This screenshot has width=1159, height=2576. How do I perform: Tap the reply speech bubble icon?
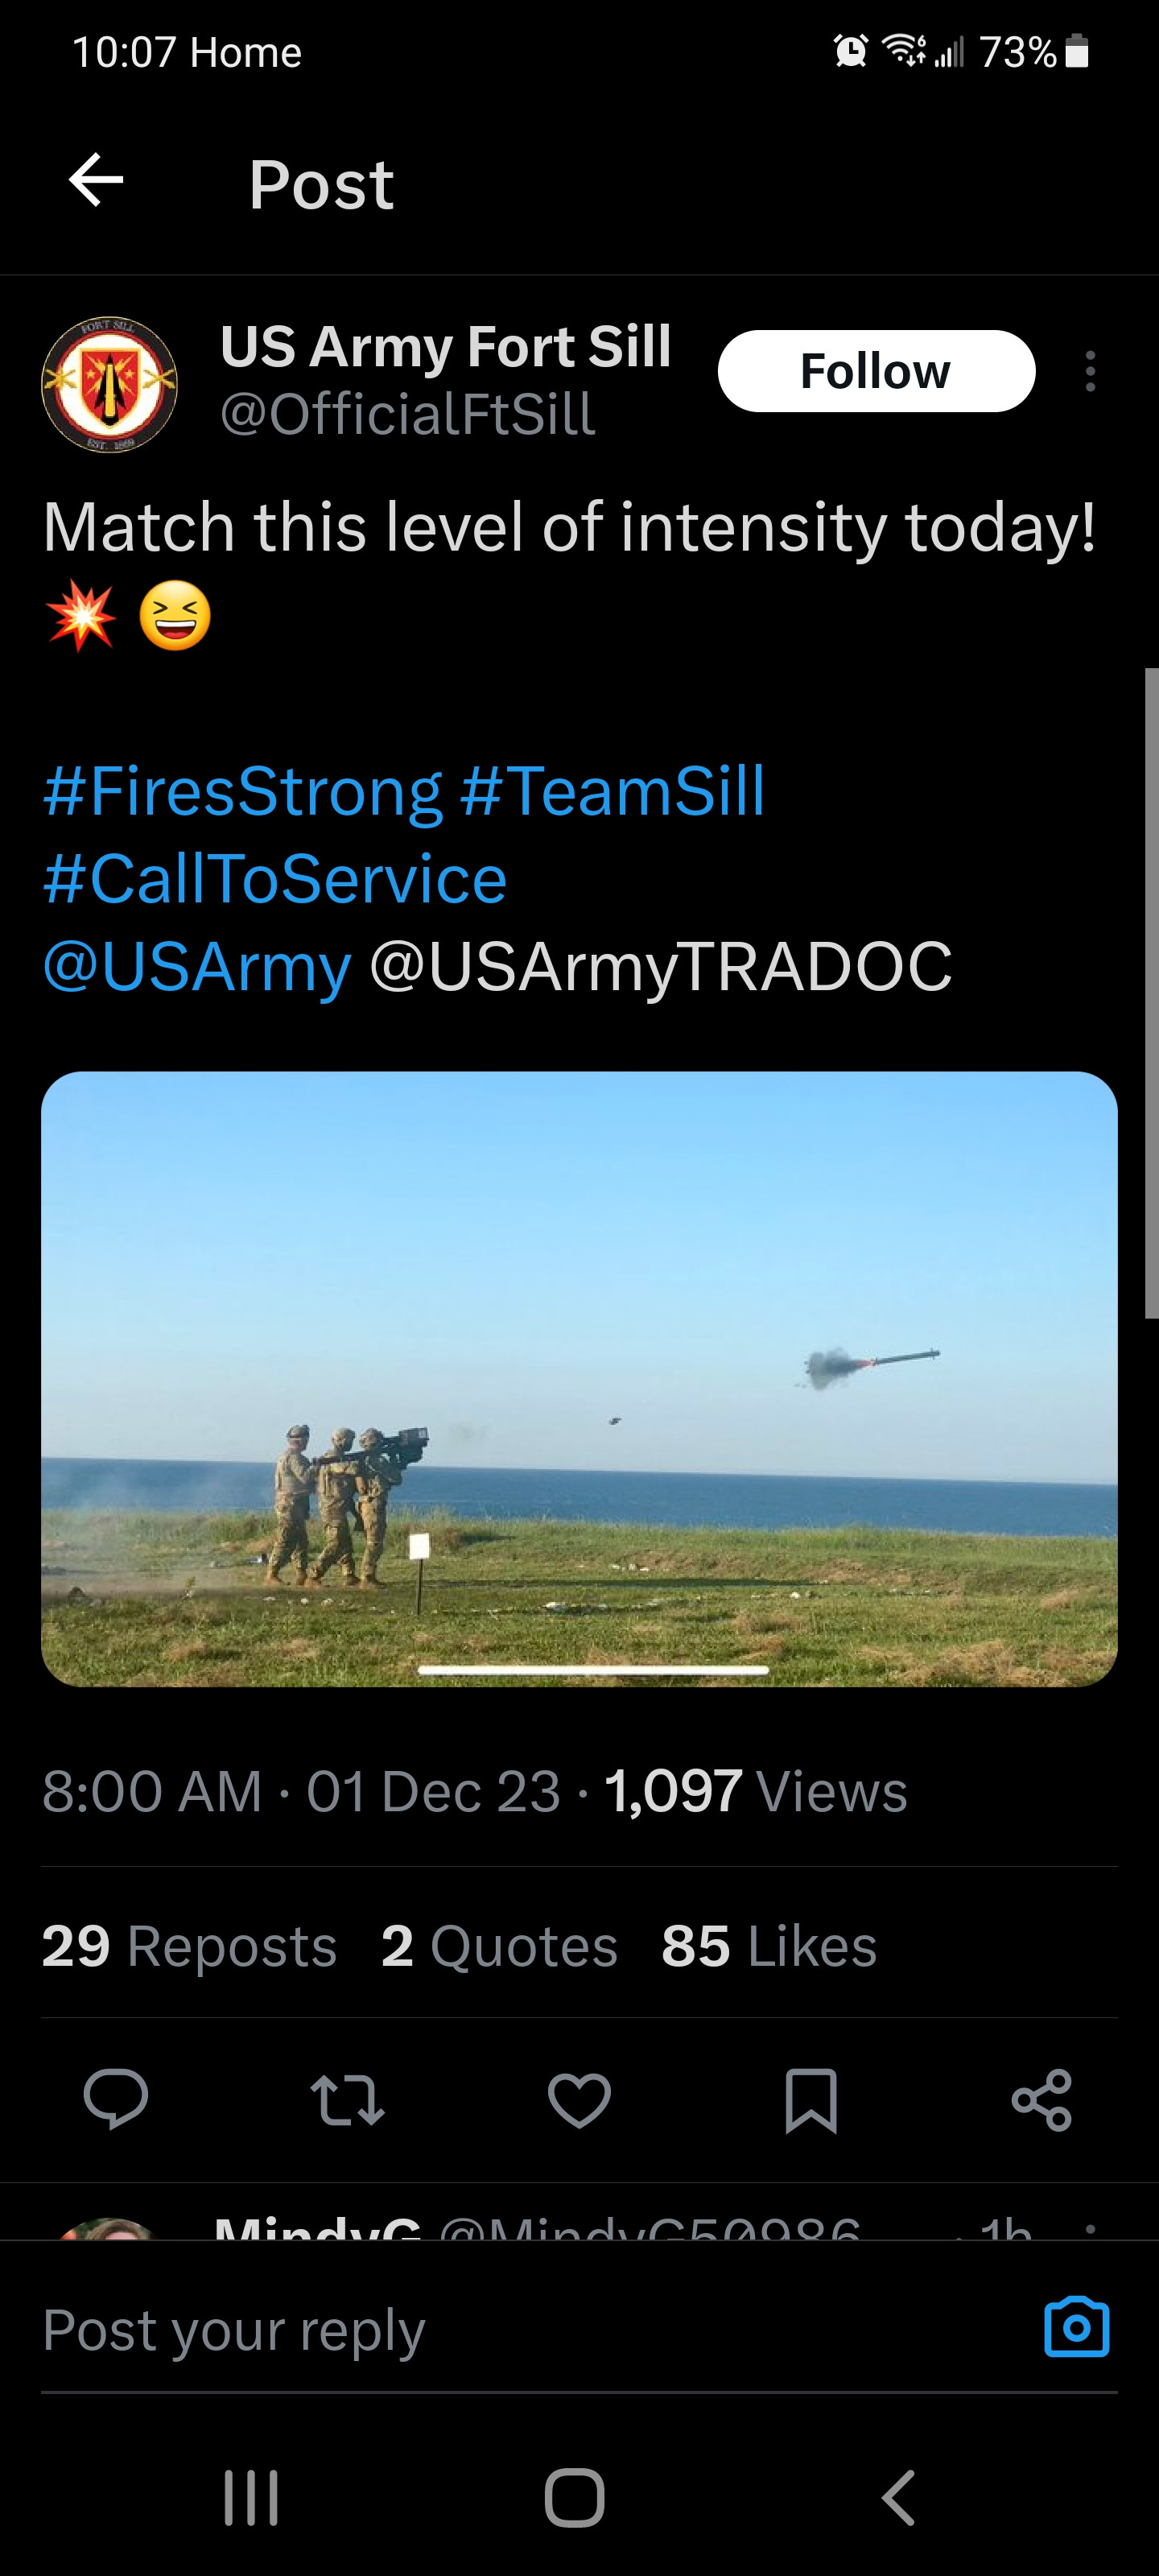[x=116, y=2099]
